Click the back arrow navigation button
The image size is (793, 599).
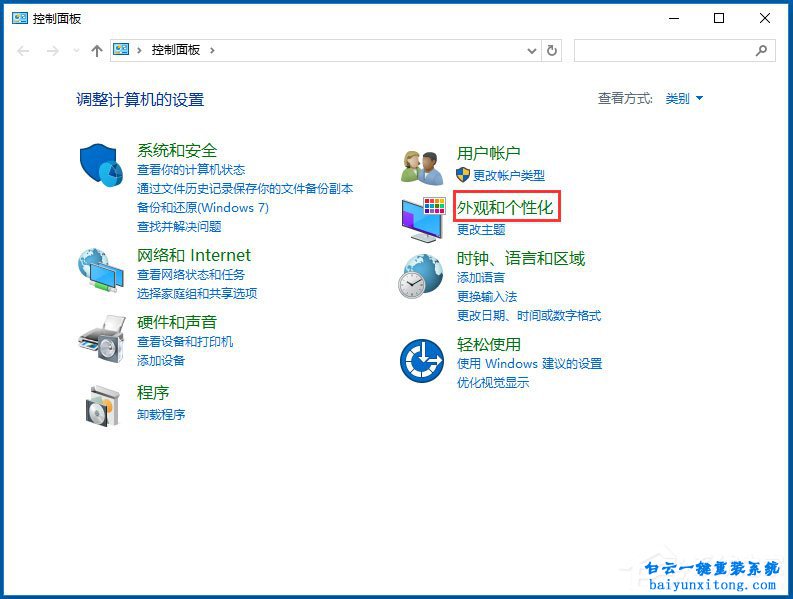pyautogui.click(x=23, y=51)
